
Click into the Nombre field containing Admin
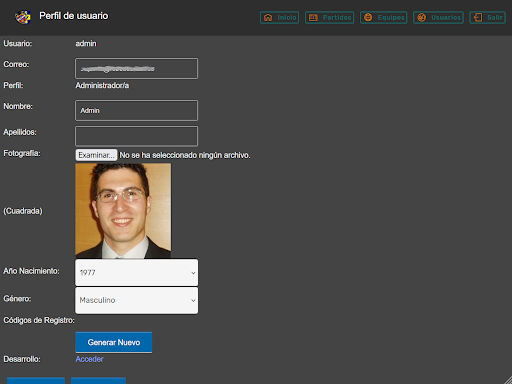(136, 110)
